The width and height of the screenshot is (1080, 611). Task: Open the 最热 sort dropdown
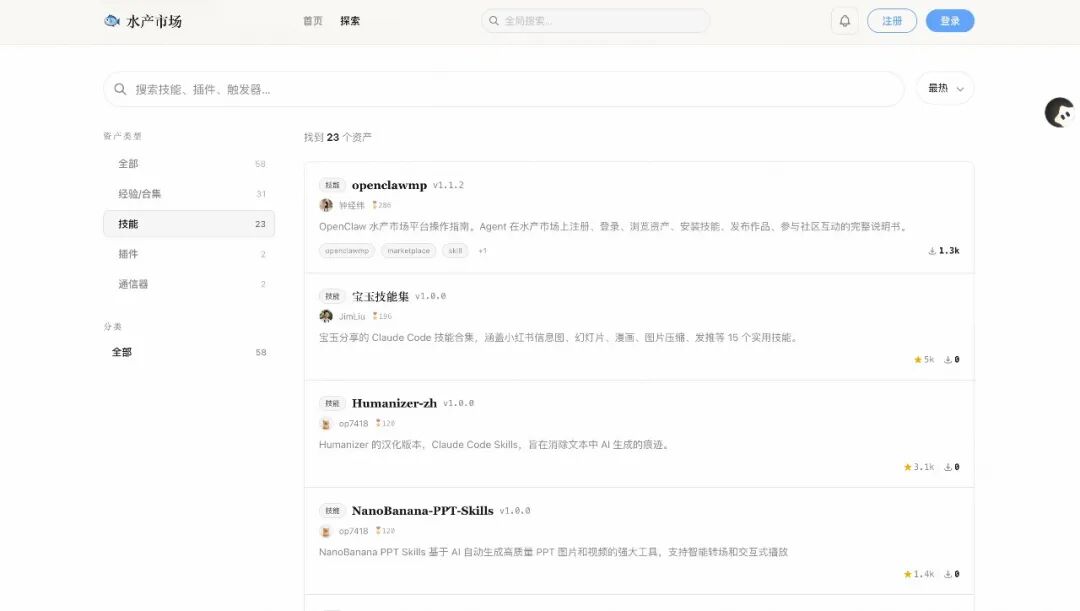click(944, 88)
